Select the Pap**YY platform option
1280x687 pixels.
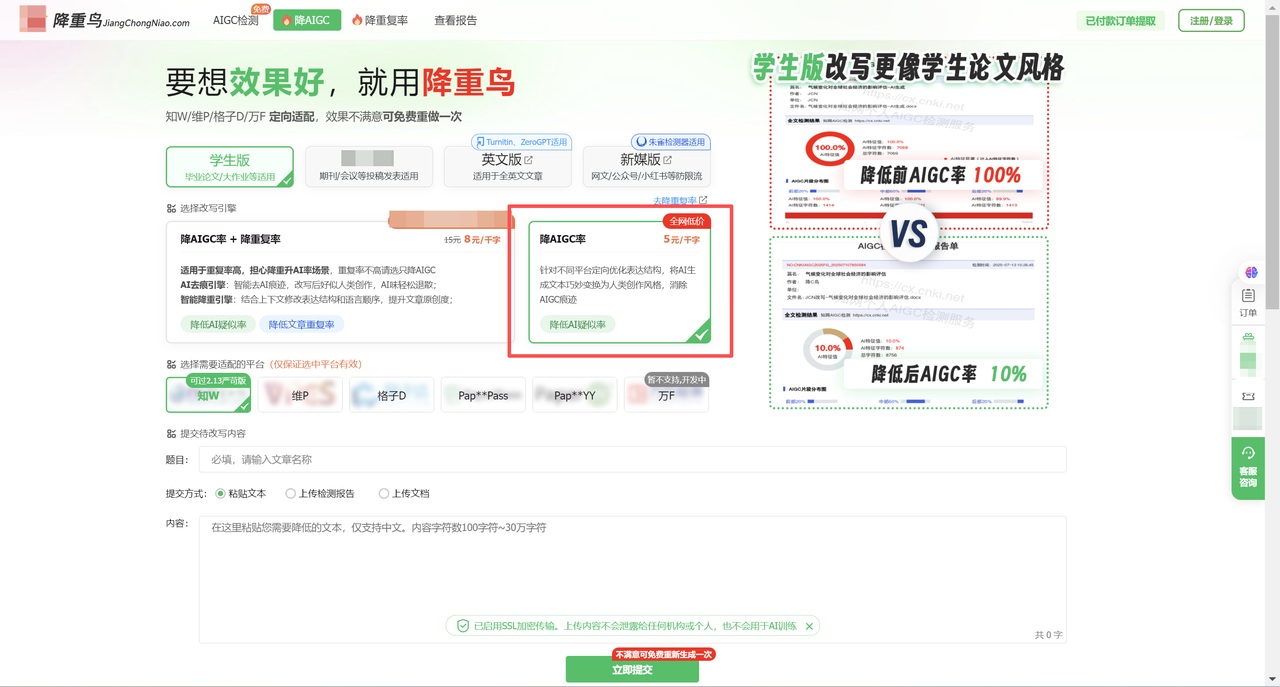click(x=575, y=395)
